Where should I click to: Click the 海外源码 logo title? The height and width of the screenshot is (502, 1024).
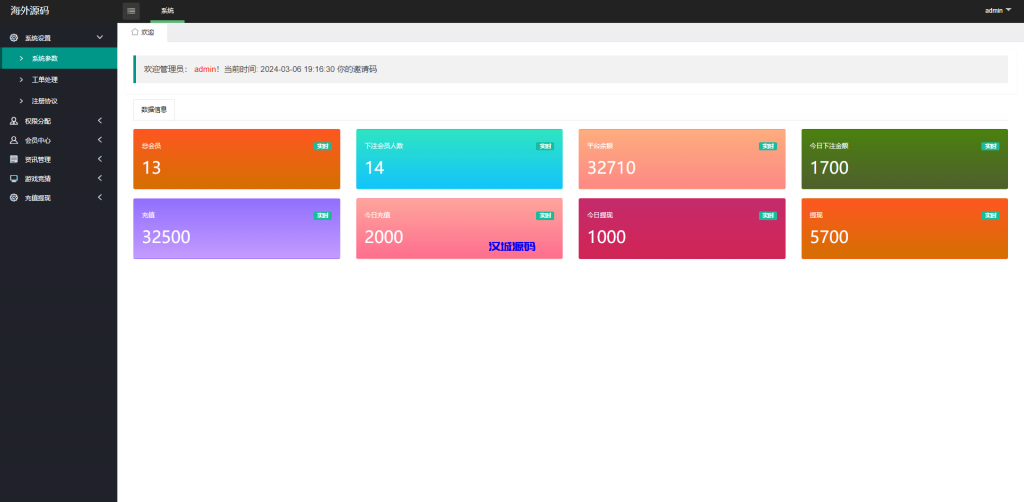(x=30, y=11)
